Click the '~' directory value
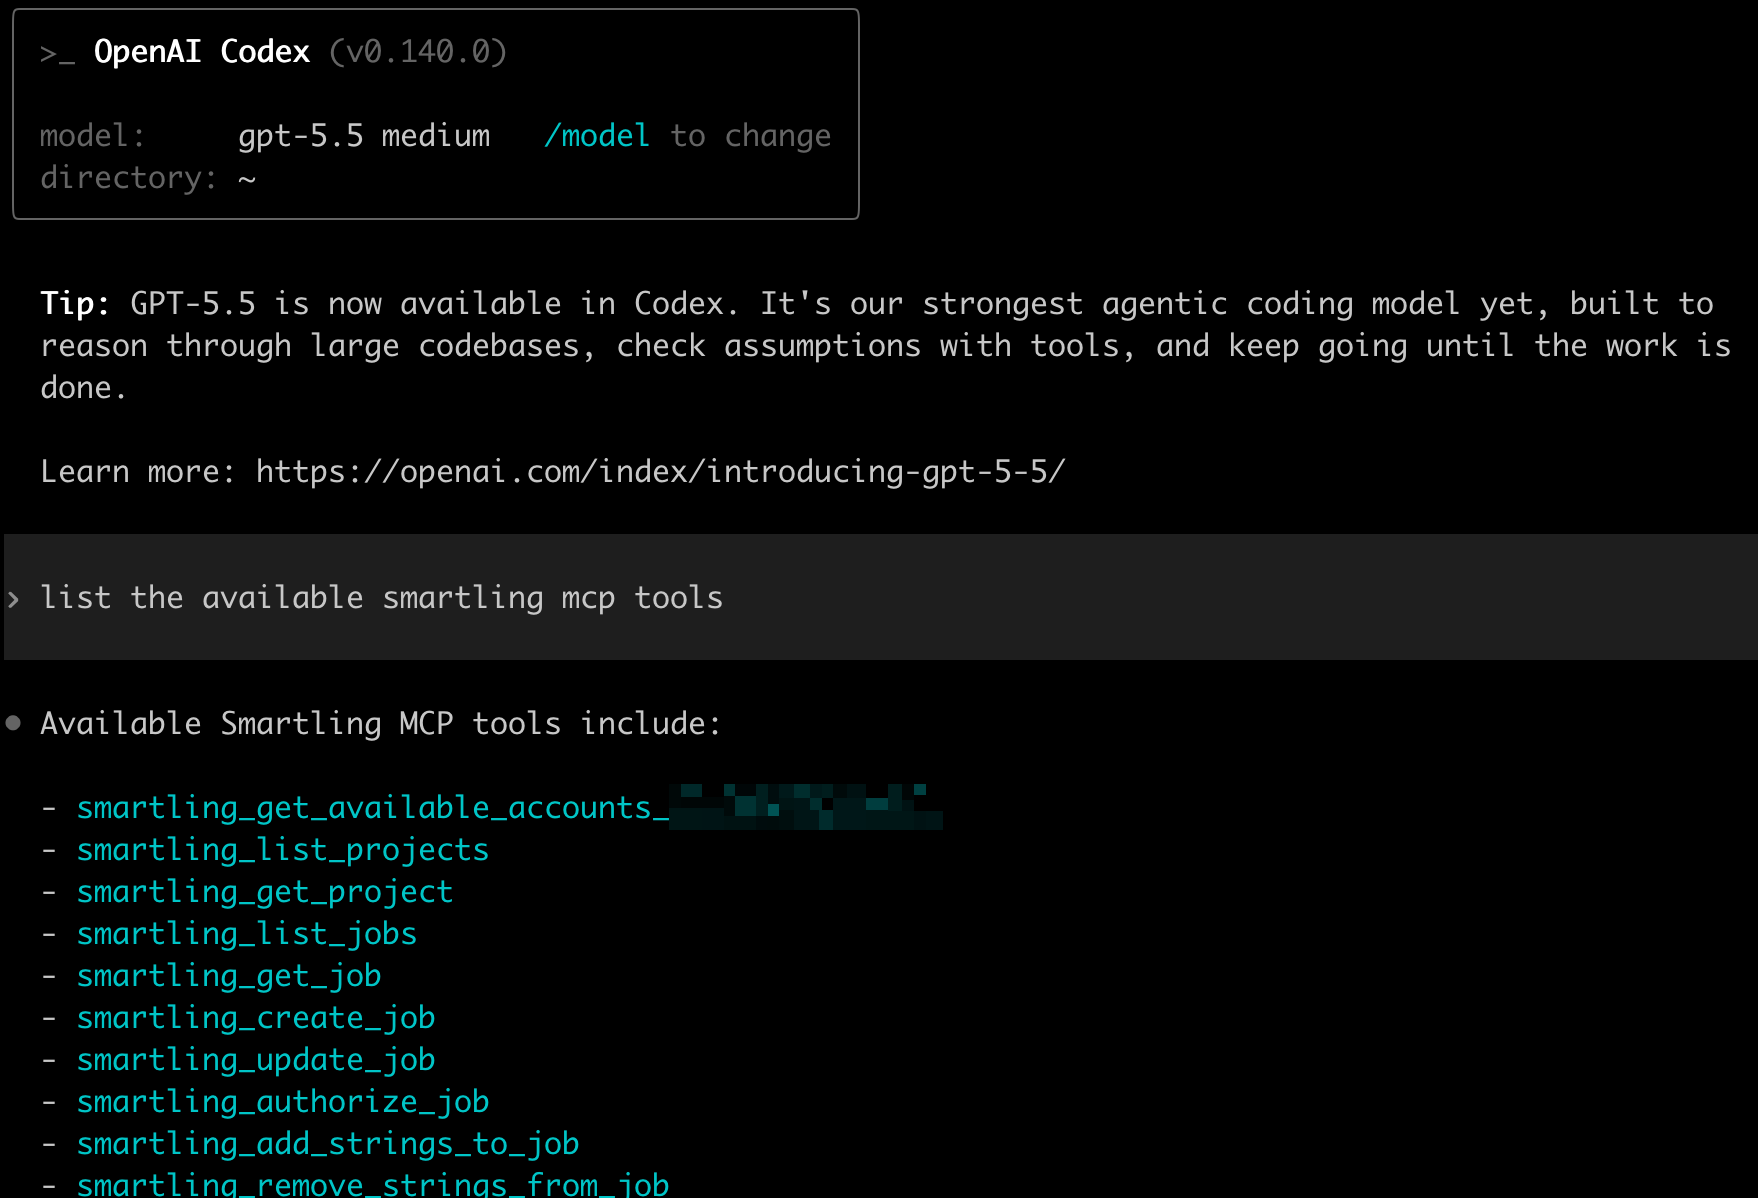 [x=247, y=179]
